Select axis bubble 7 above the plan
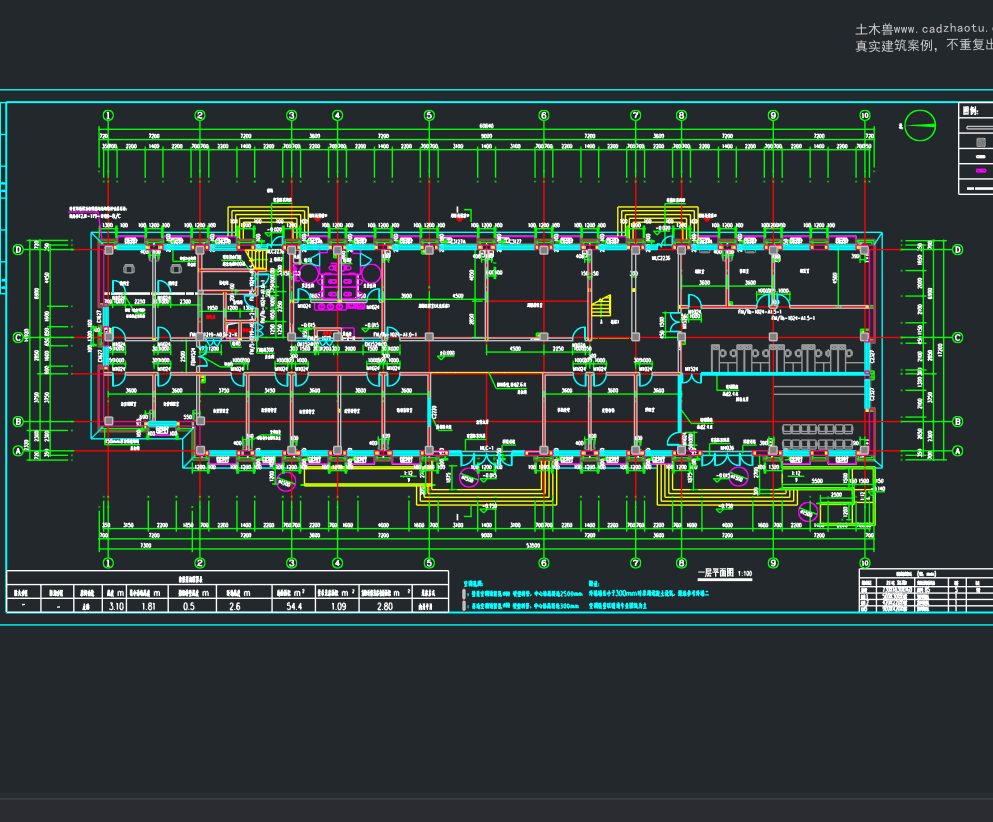The width and height of the screenshot is (993, 822). coord(636,115)
